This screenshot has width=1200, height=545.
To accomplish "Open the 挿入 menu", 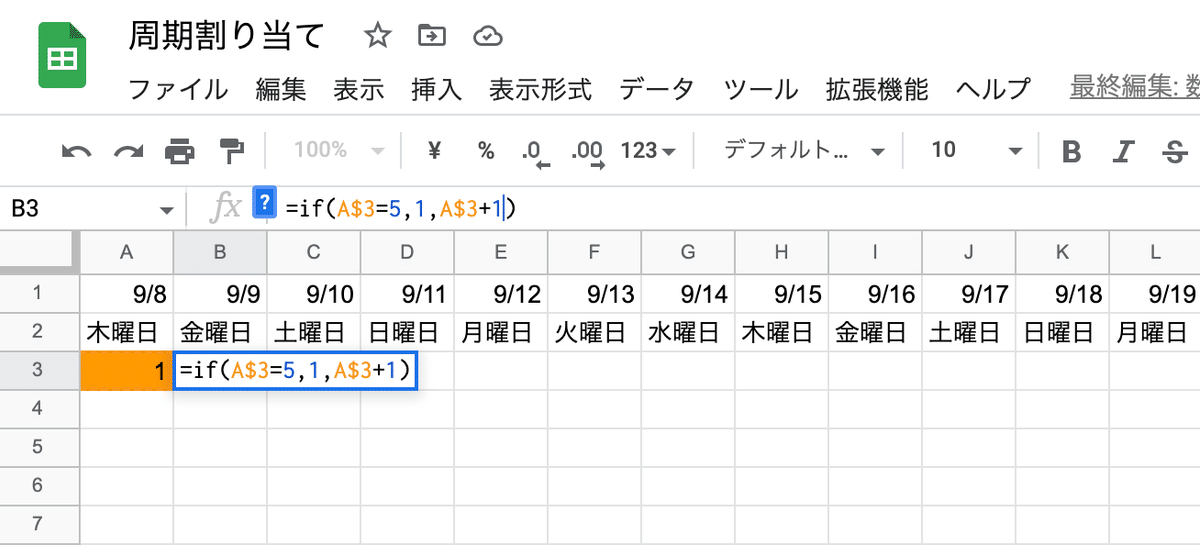I will point(437,89).
